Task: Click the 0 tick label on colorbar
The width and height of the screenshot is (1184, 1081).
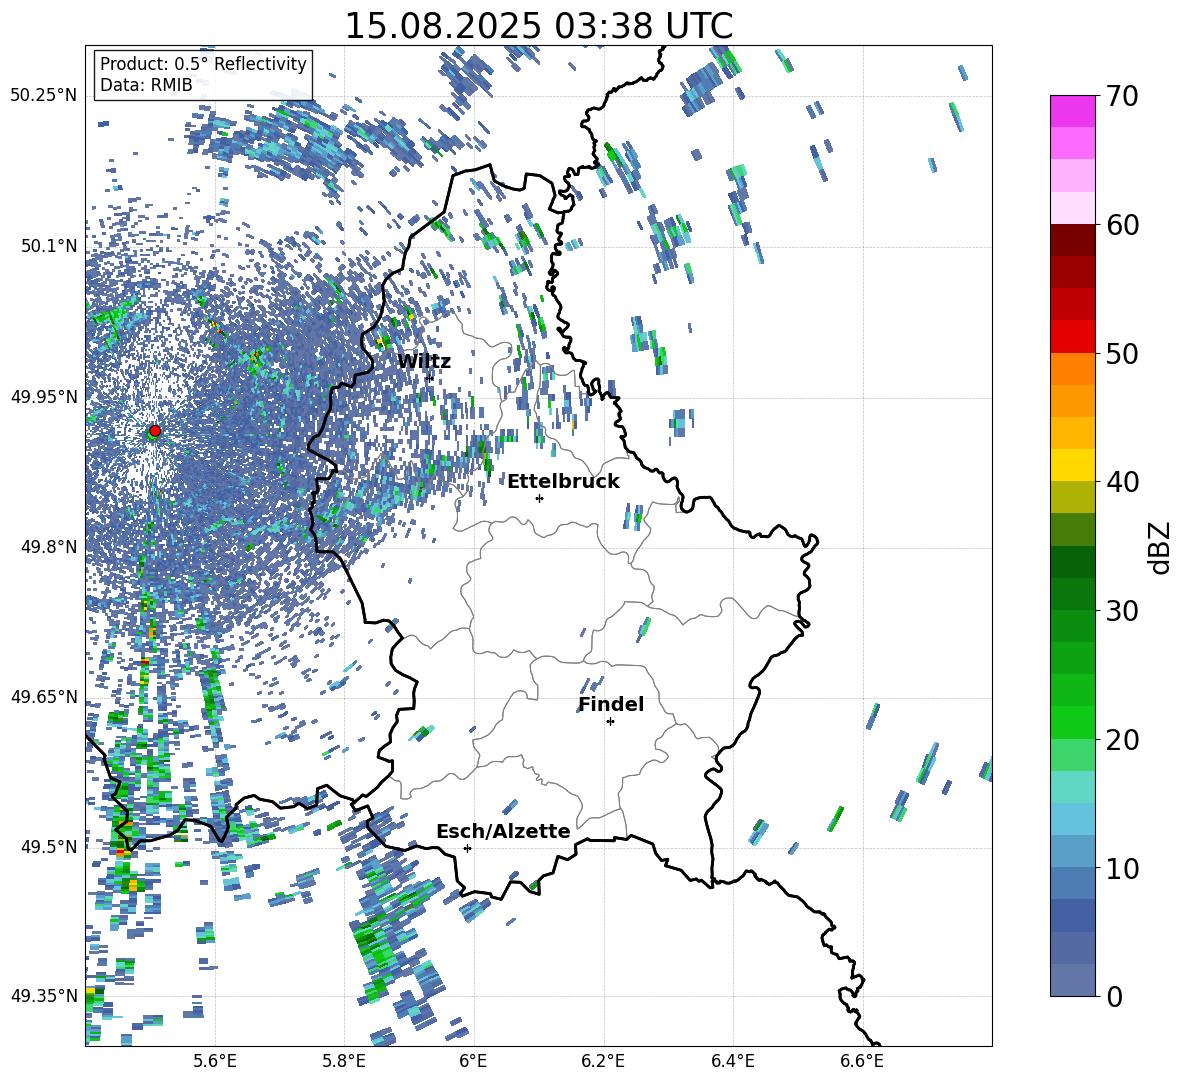Action: [1113, 996]
